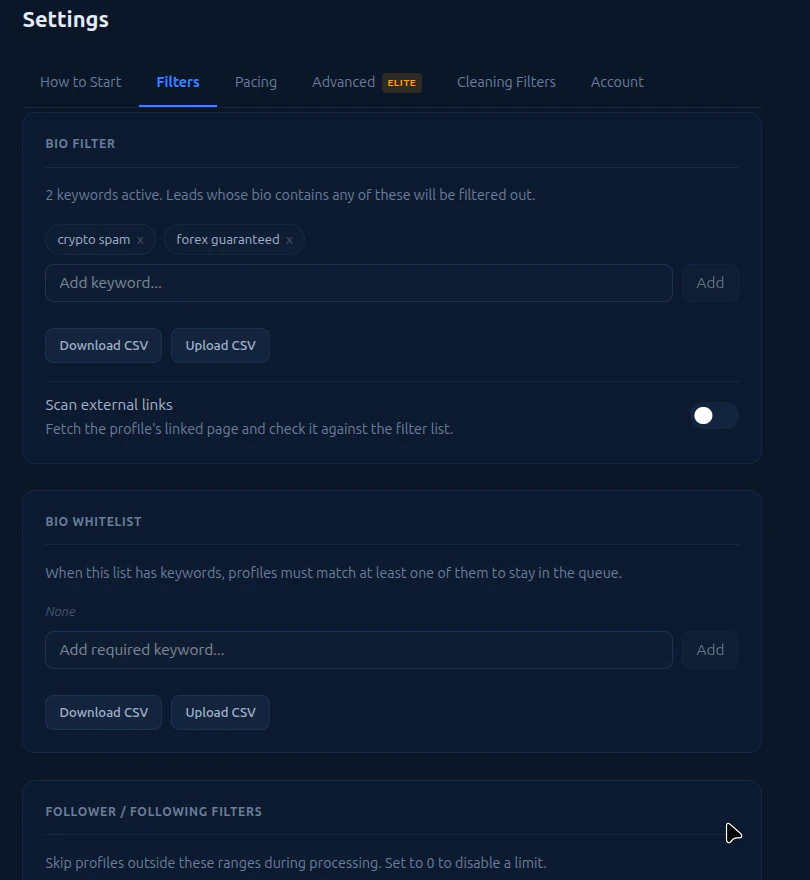Click Add button for whitelist keyword
Image resolution: width=810 pixels, height=880 pixels.
coord(710,650)
